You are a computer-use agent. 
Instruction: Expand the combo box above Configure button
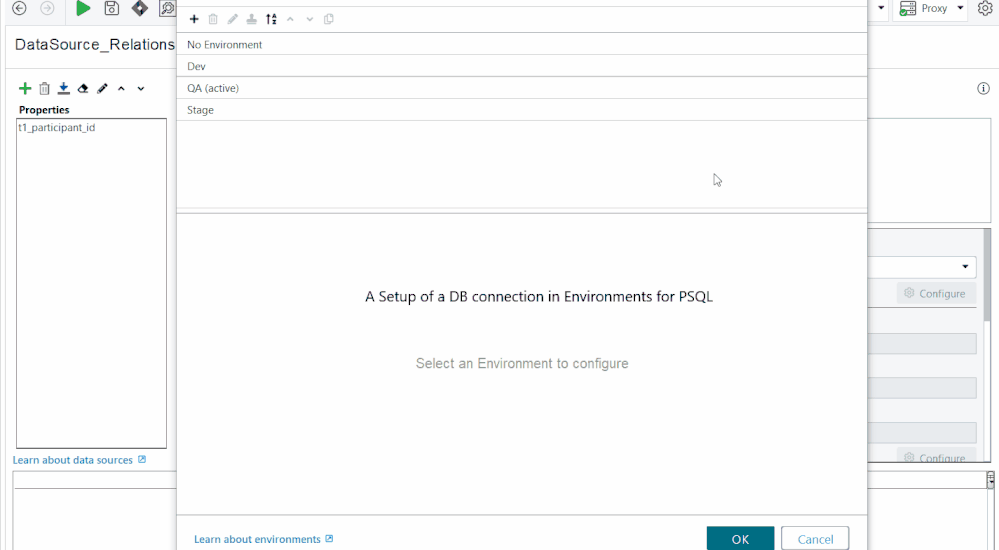(965, 266)
